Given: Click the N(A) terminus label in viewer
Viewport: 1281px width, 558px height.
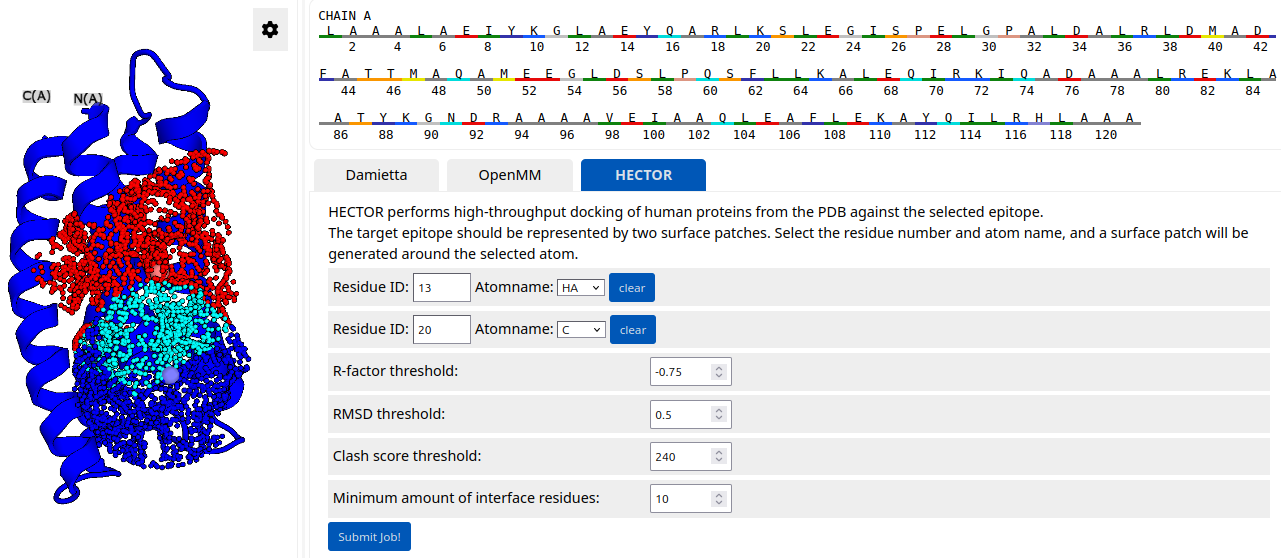Looking at the screenshot, I should pos(88,98).
